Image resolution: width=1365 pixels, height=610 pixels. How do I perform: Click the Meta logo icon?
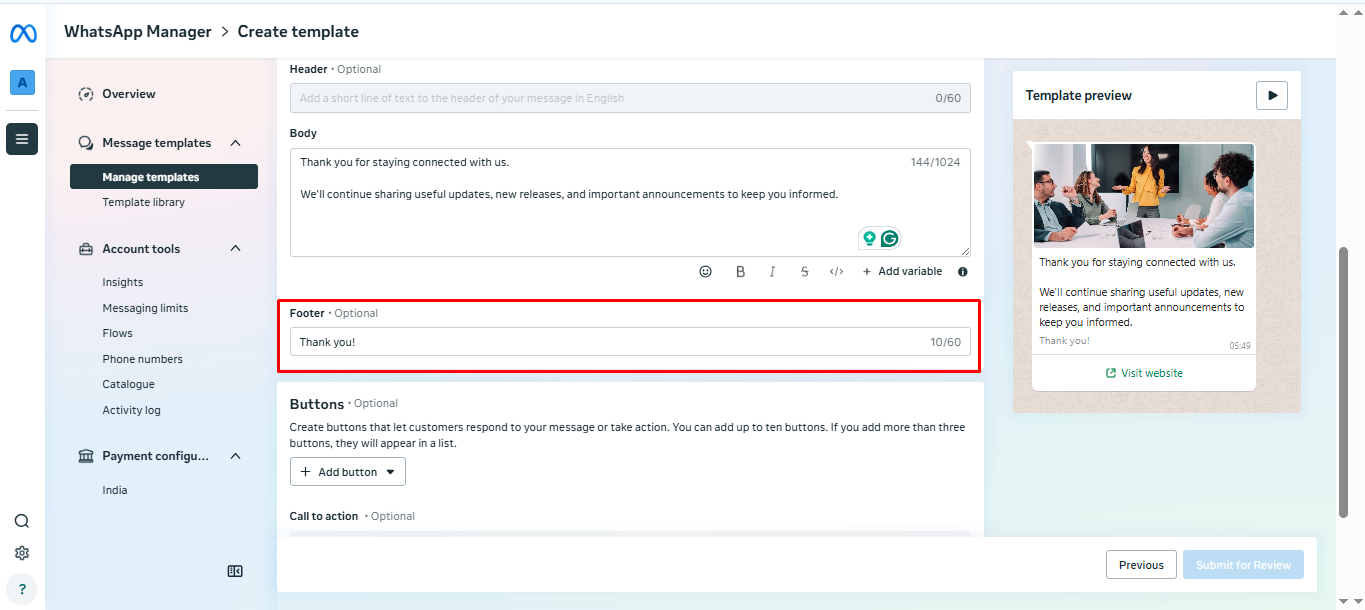point(23,33)
